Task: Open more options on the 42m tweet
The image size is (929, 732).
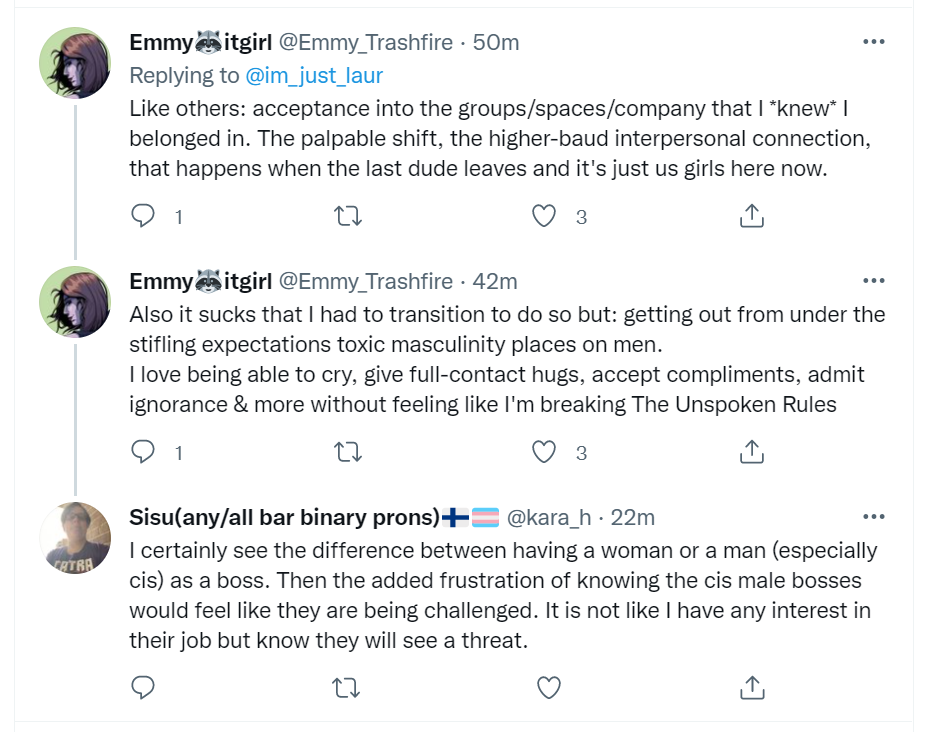Action: pos(874,281)
